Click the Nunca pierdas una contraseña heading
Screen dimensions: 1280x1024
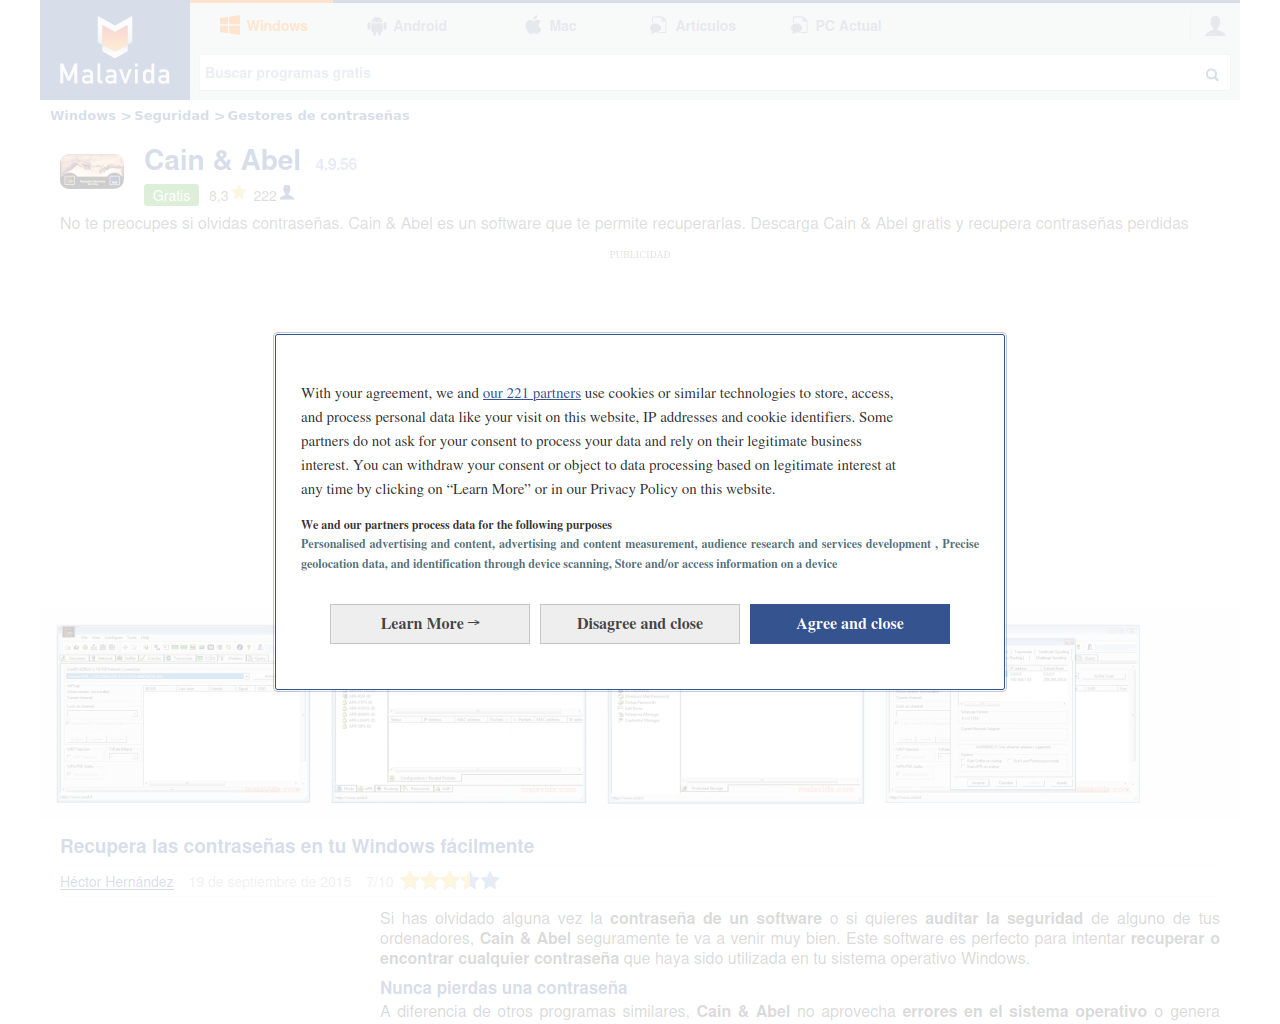pos(503,988)
